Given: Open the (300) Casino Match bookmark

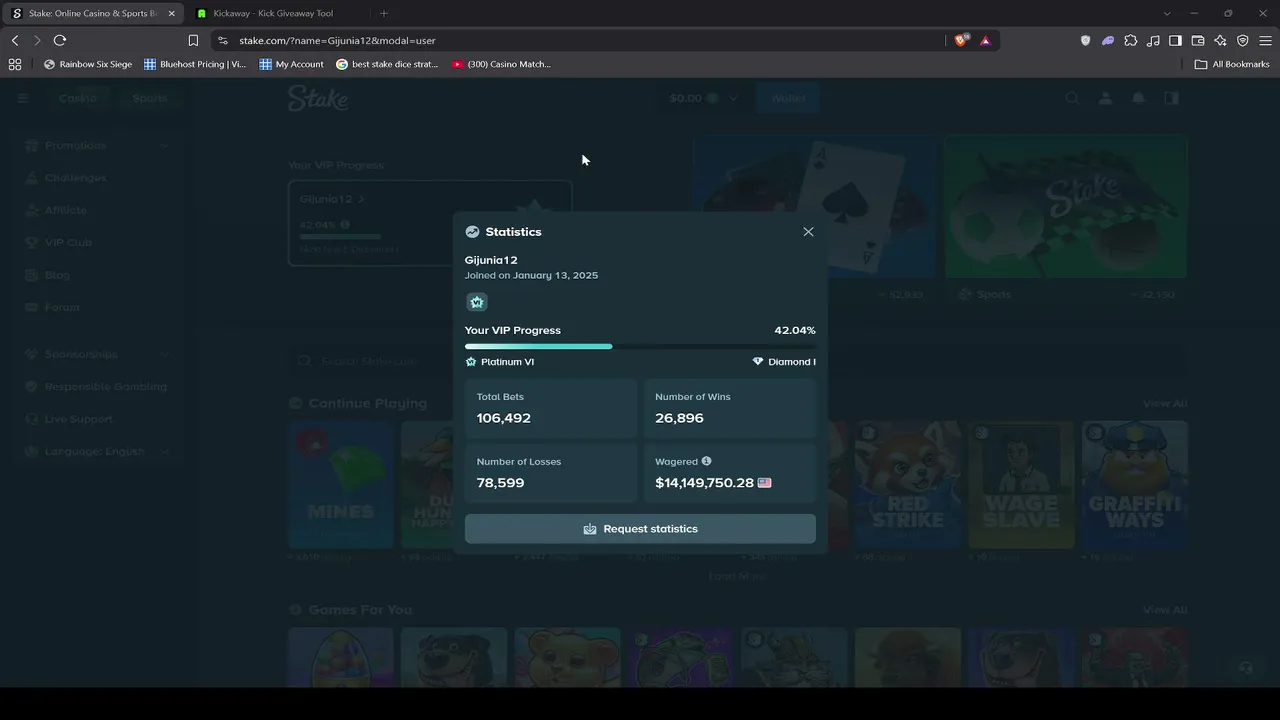Looking at the screenshot, I should 501,64.
